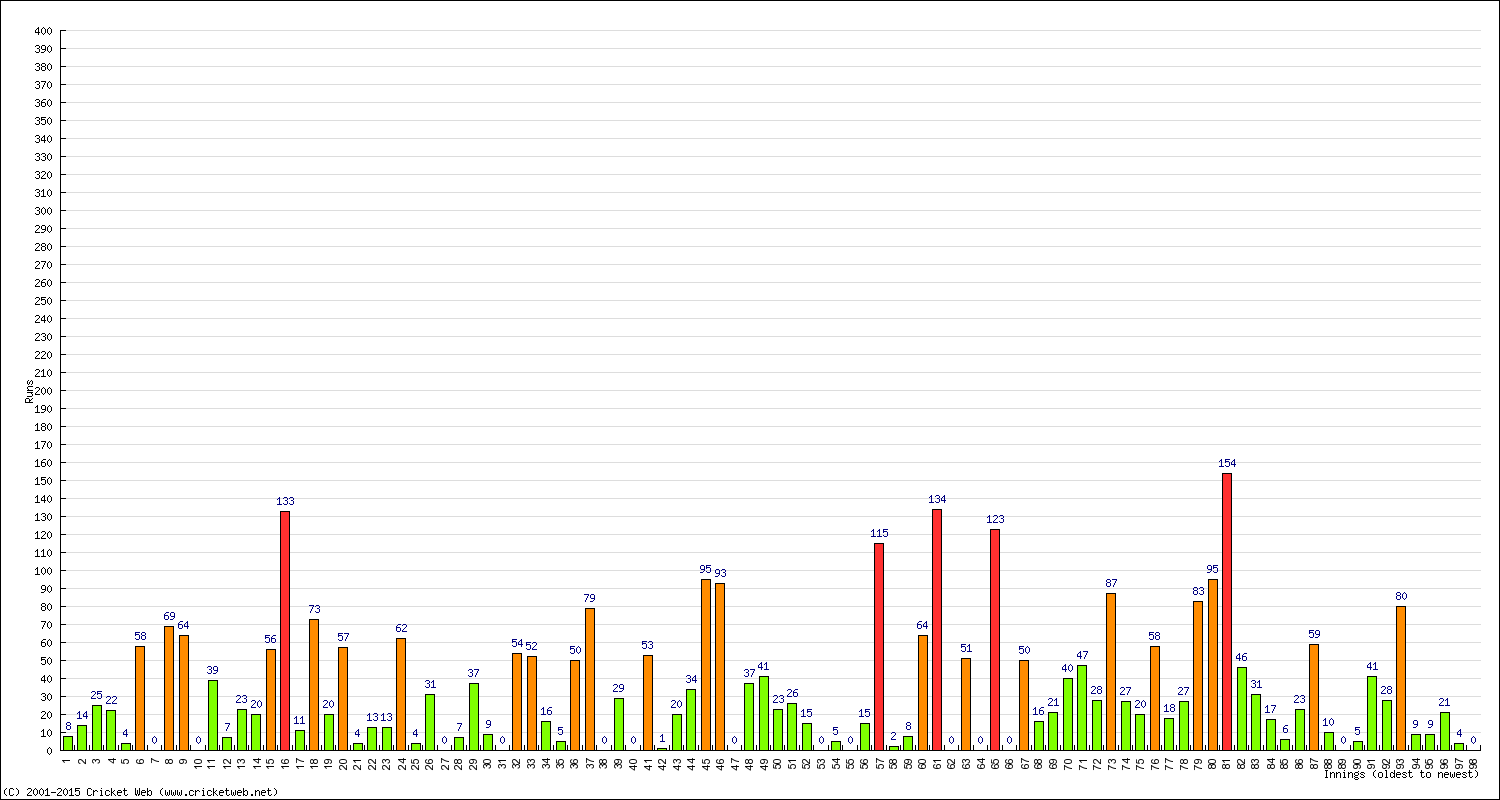This screenshot has height=800, width=1500.
Task: Pick the orange bar showing 73 runs
Action: tap(314, 685)
